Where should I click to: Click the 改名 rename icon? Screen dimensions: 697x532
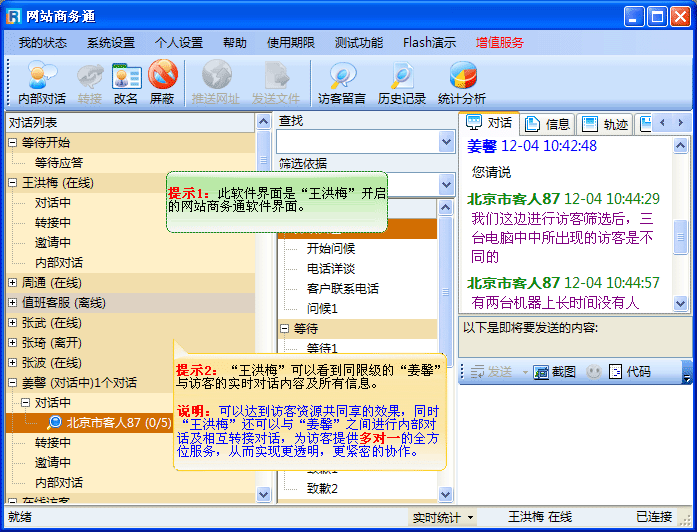(x=126, y=82)
